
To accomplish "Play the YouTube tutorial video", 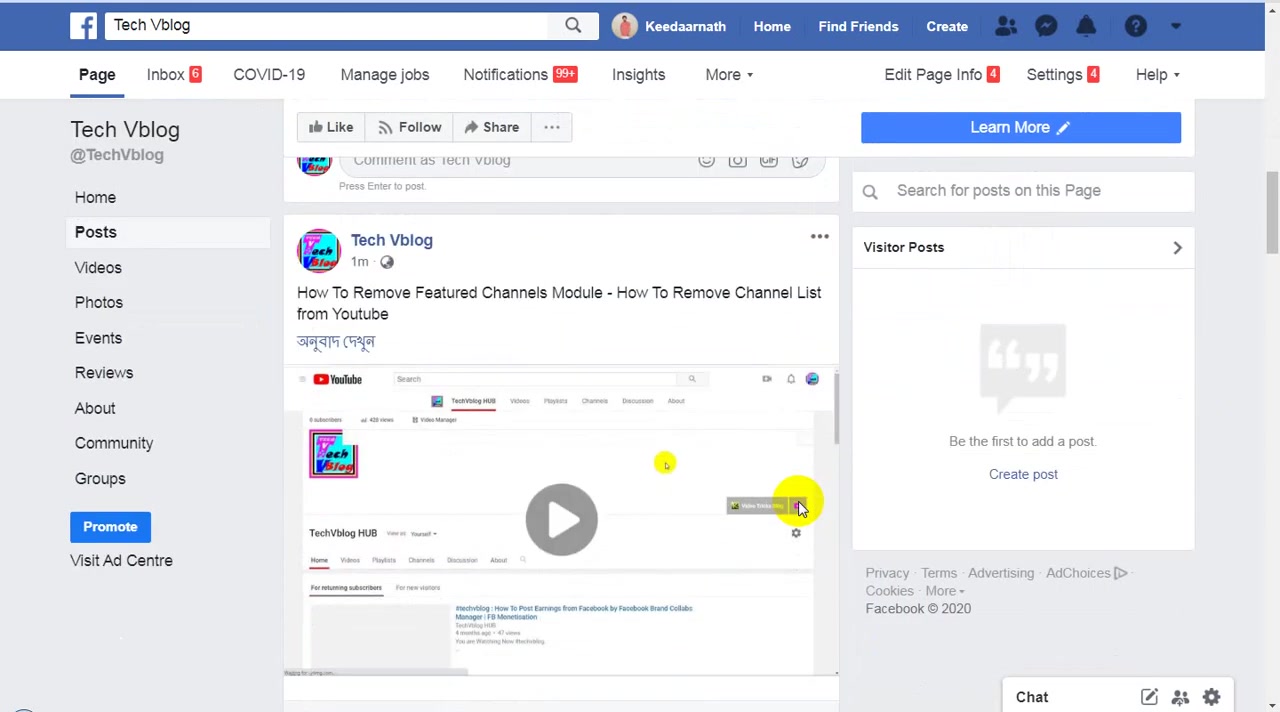I will tap(561, 519).
